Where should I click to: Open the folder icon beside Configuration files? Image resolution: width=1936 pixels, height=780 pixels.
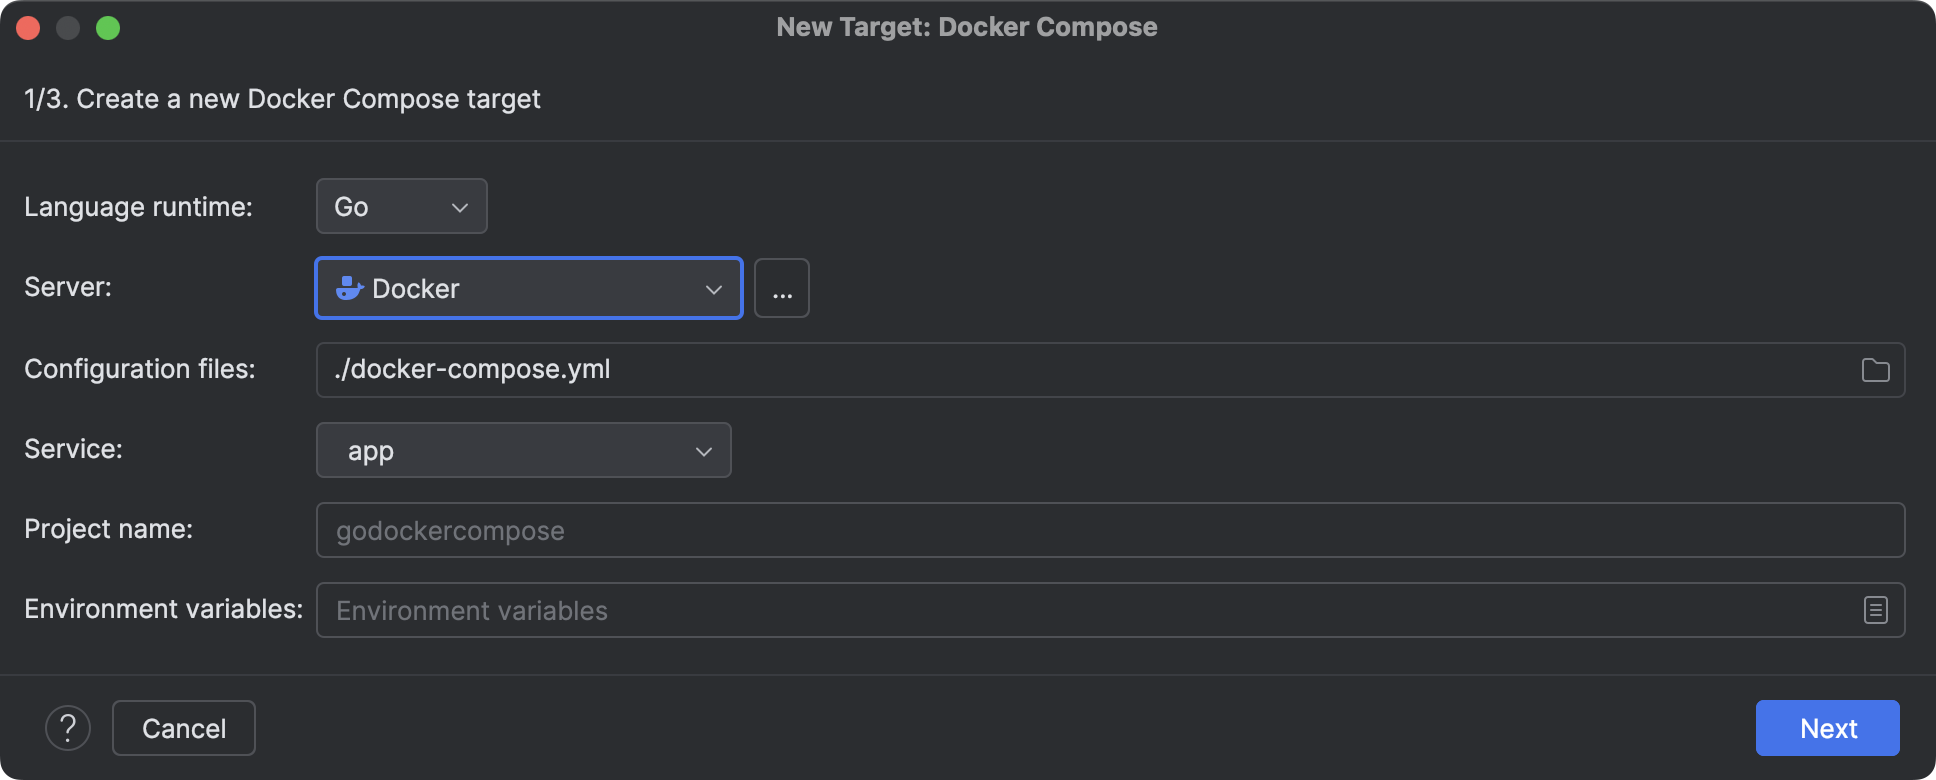click(x=1877, y=370)
